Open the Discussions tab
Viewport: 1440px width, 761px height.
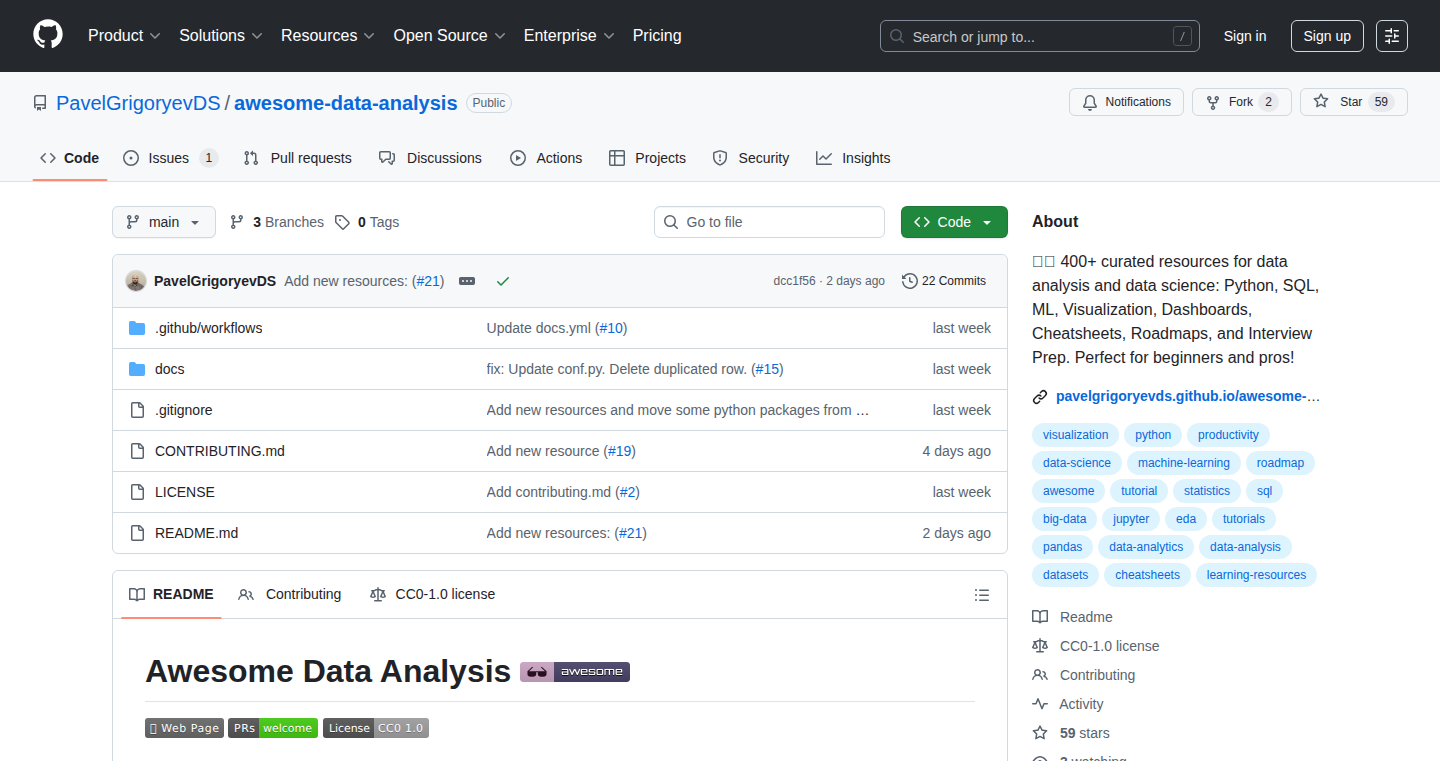(x=430, y=158)
